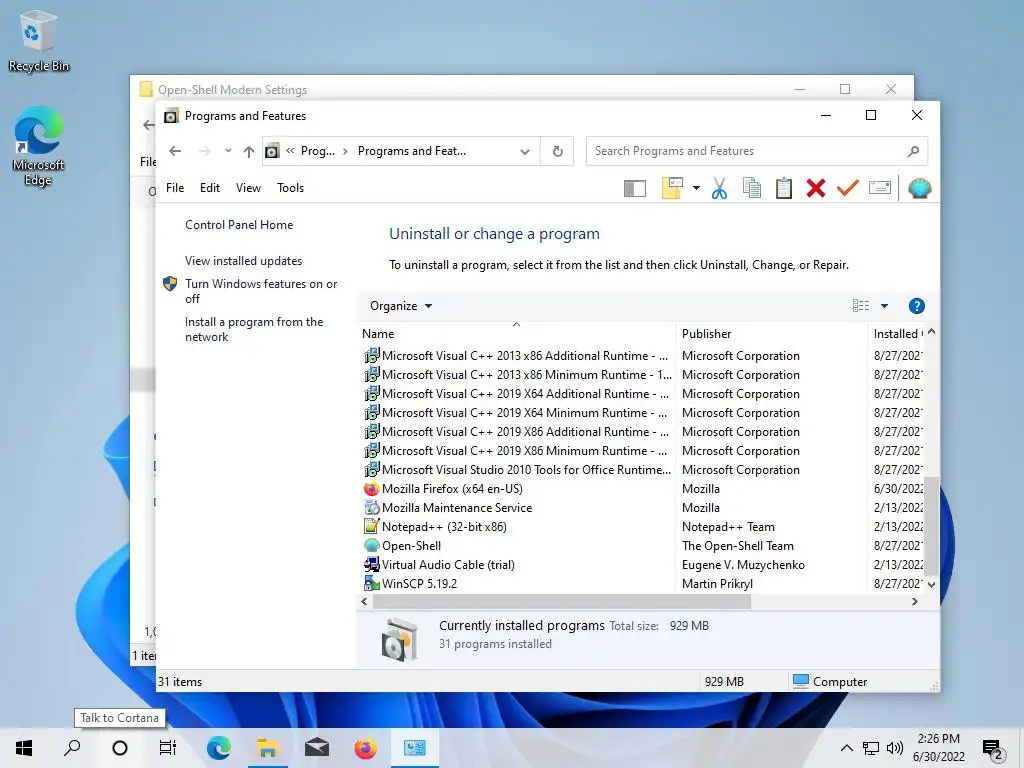
Task: Open View installed updates link
Action: coord(243,261)
